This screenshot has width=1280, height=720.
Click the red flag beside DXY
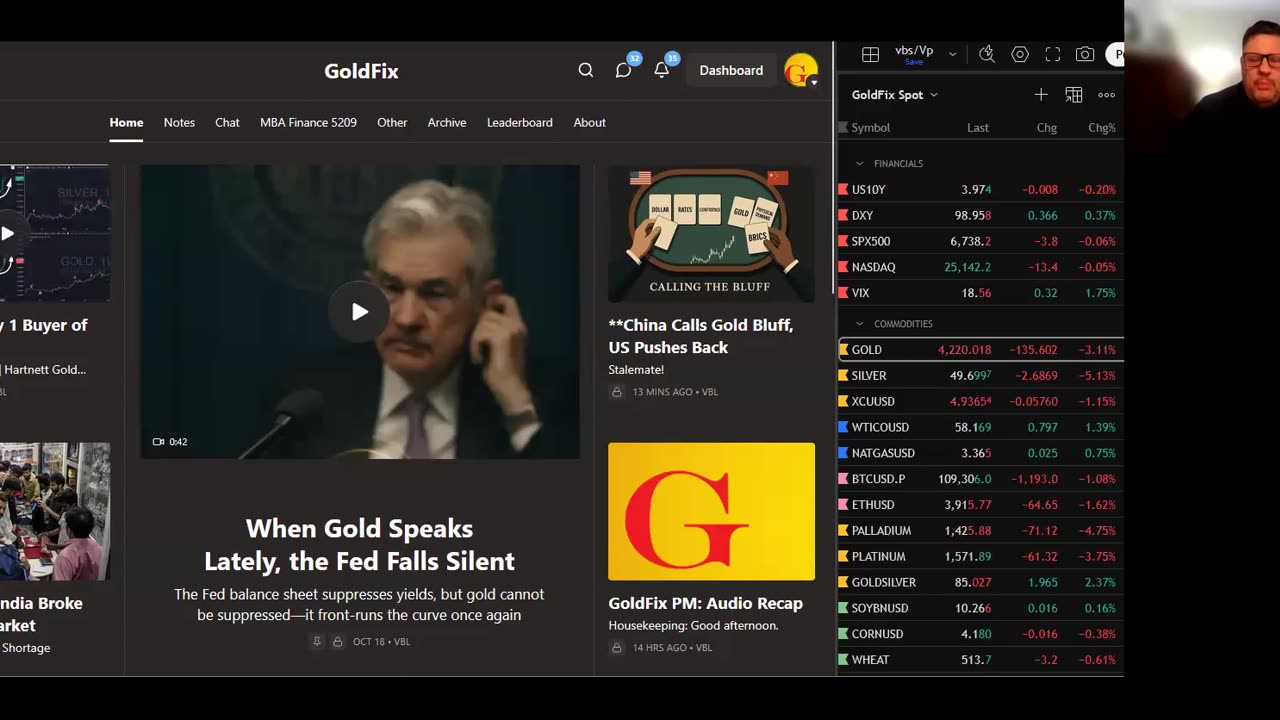pyautogui.click(x=843, y=215)
